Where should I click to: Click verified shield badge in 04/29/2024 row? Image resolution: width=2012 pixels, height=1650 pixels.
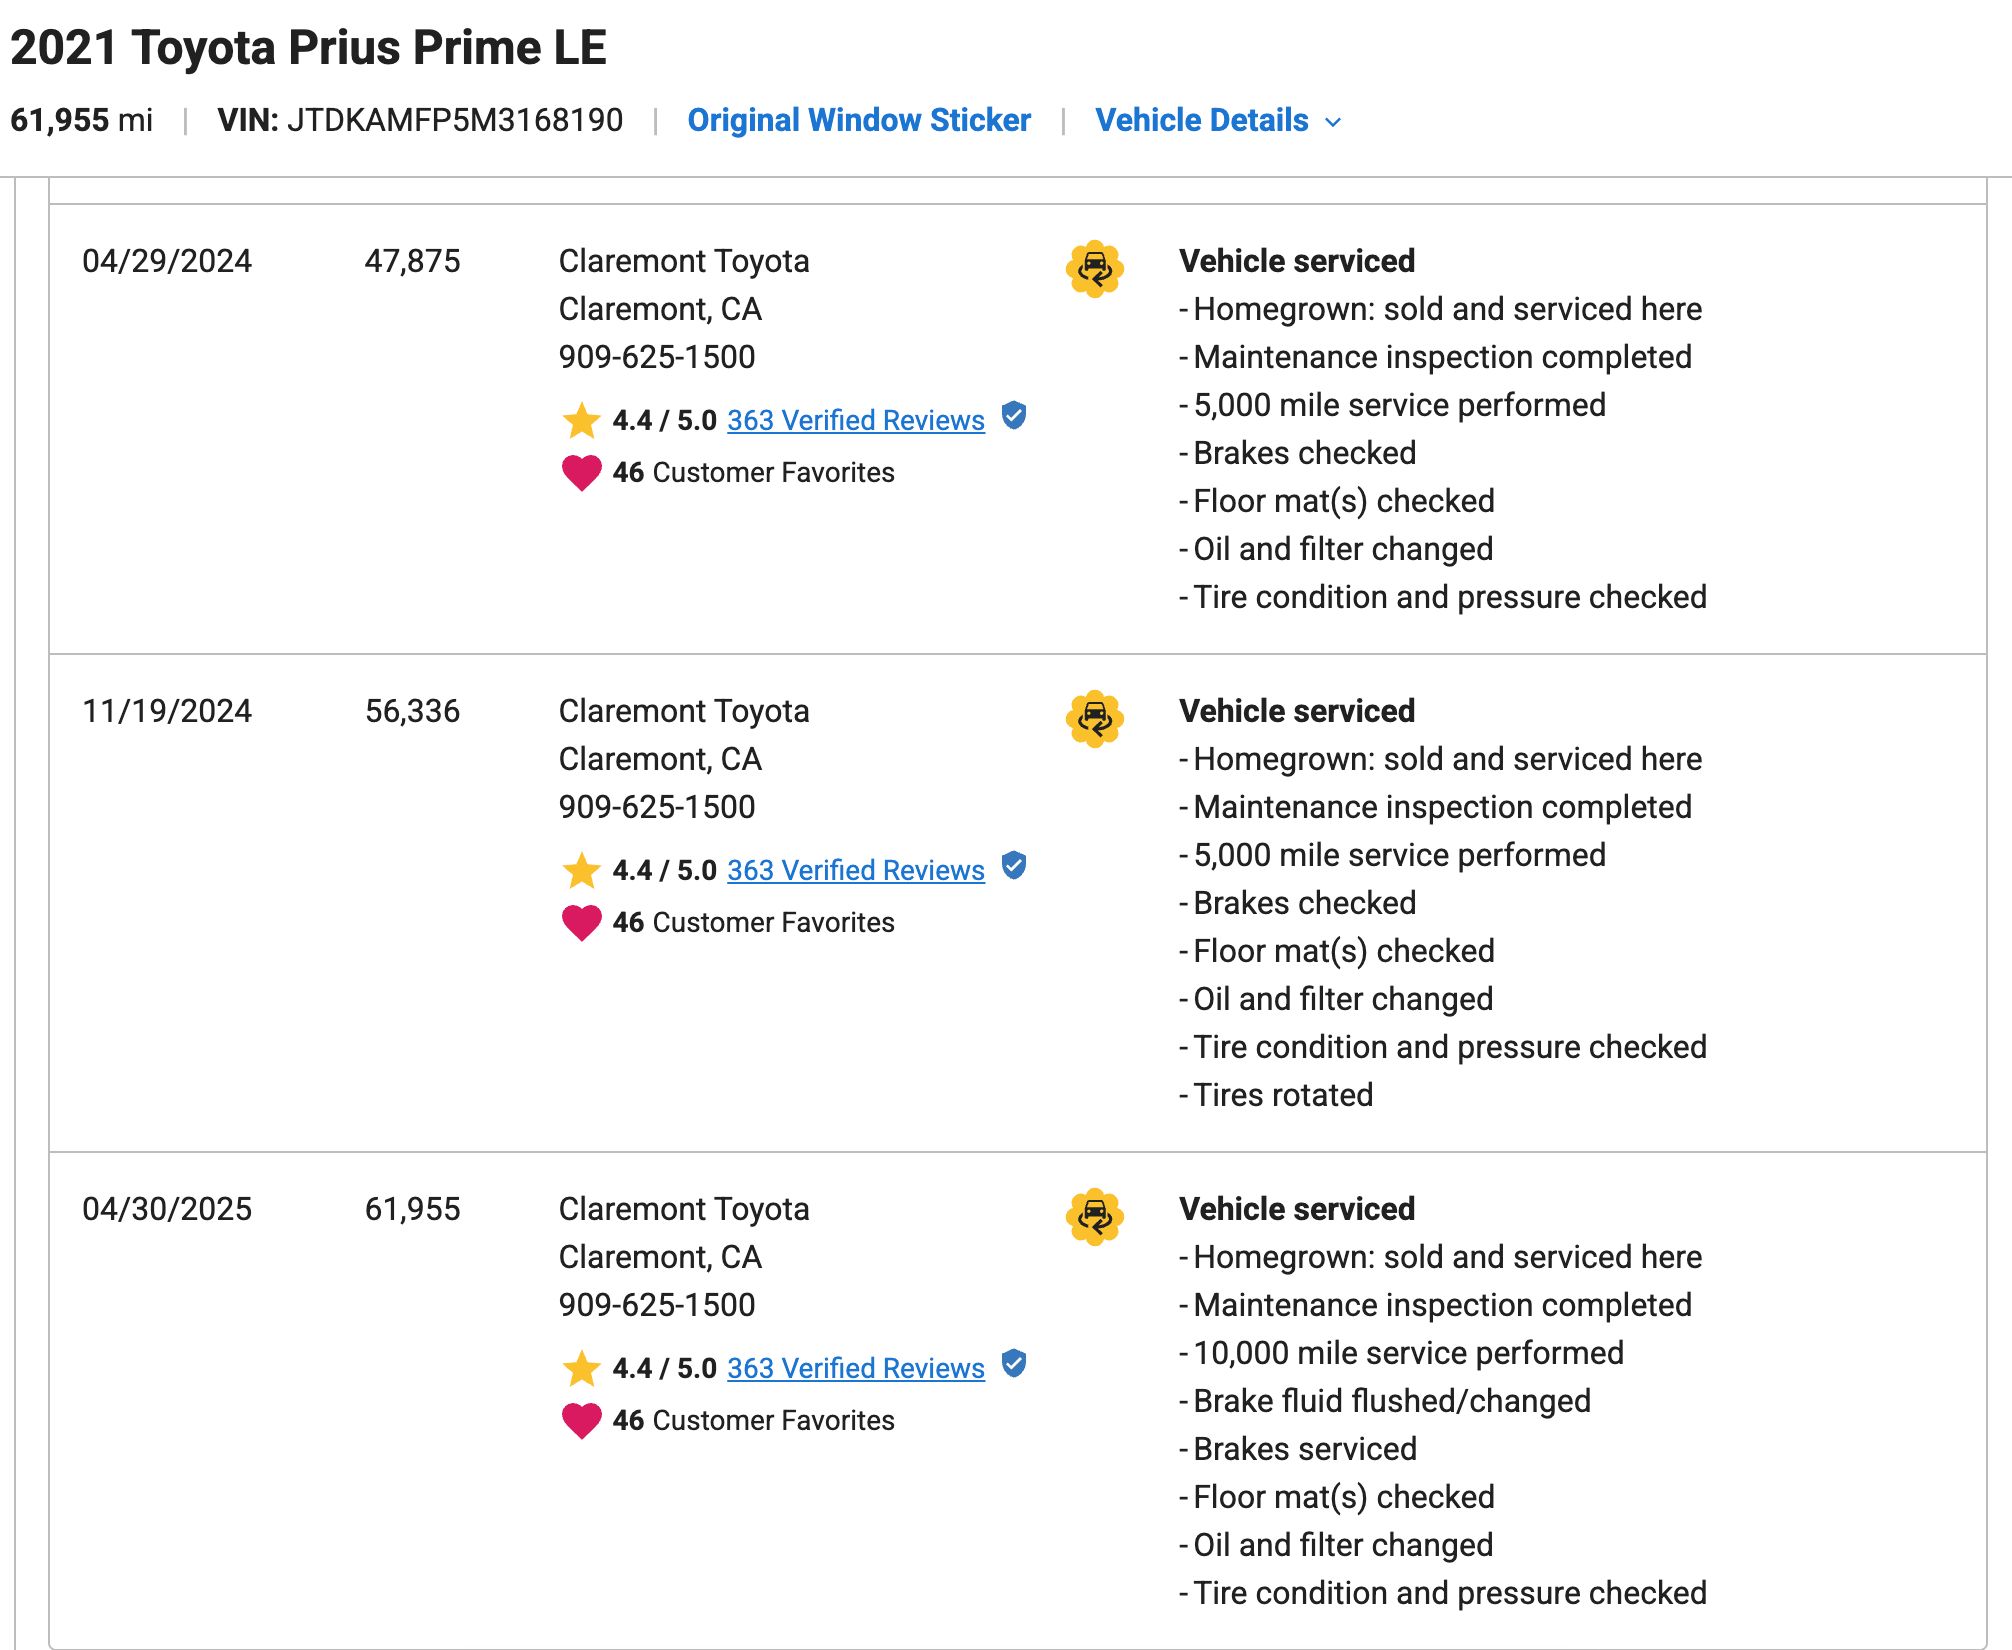pyautogui.click(x=1014, y=415)
